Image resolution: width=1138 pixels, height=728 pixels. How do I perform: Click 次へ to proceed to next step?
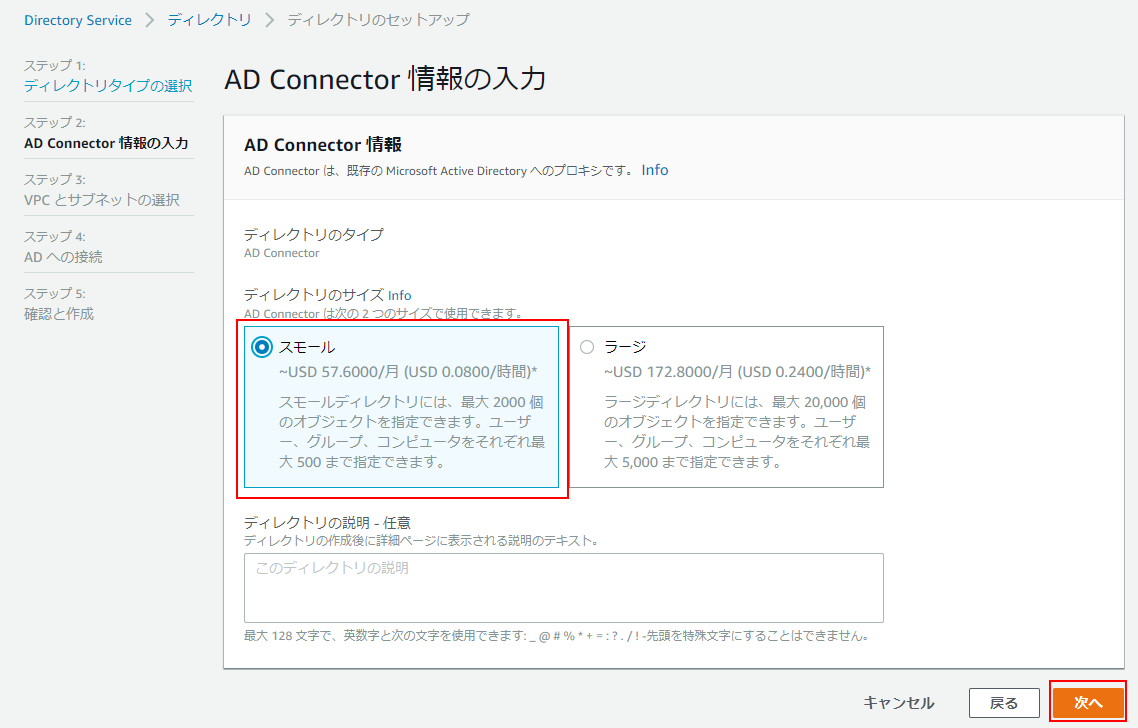click(x=1088, y=702)
